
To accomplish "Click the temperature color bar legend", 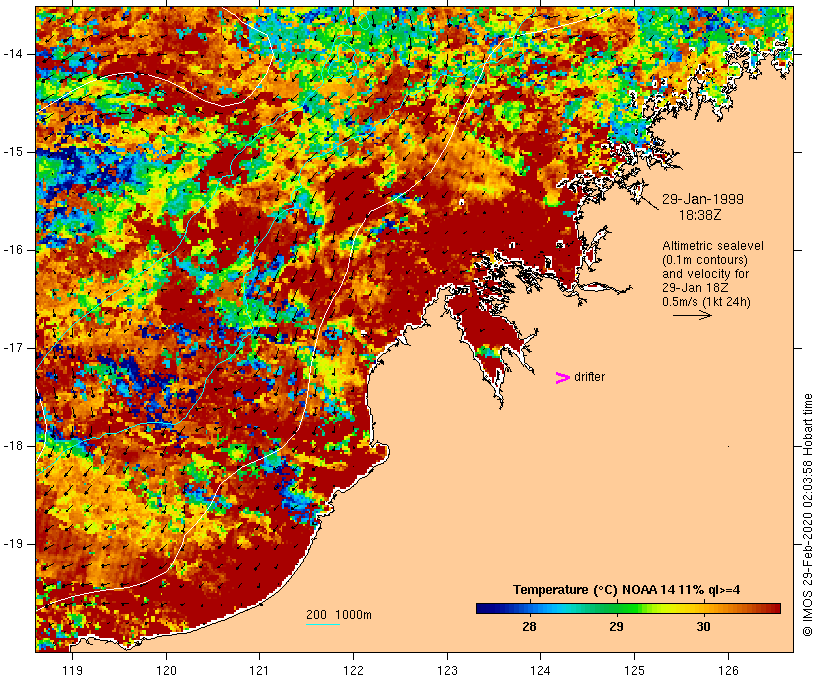I will (628, 608).
